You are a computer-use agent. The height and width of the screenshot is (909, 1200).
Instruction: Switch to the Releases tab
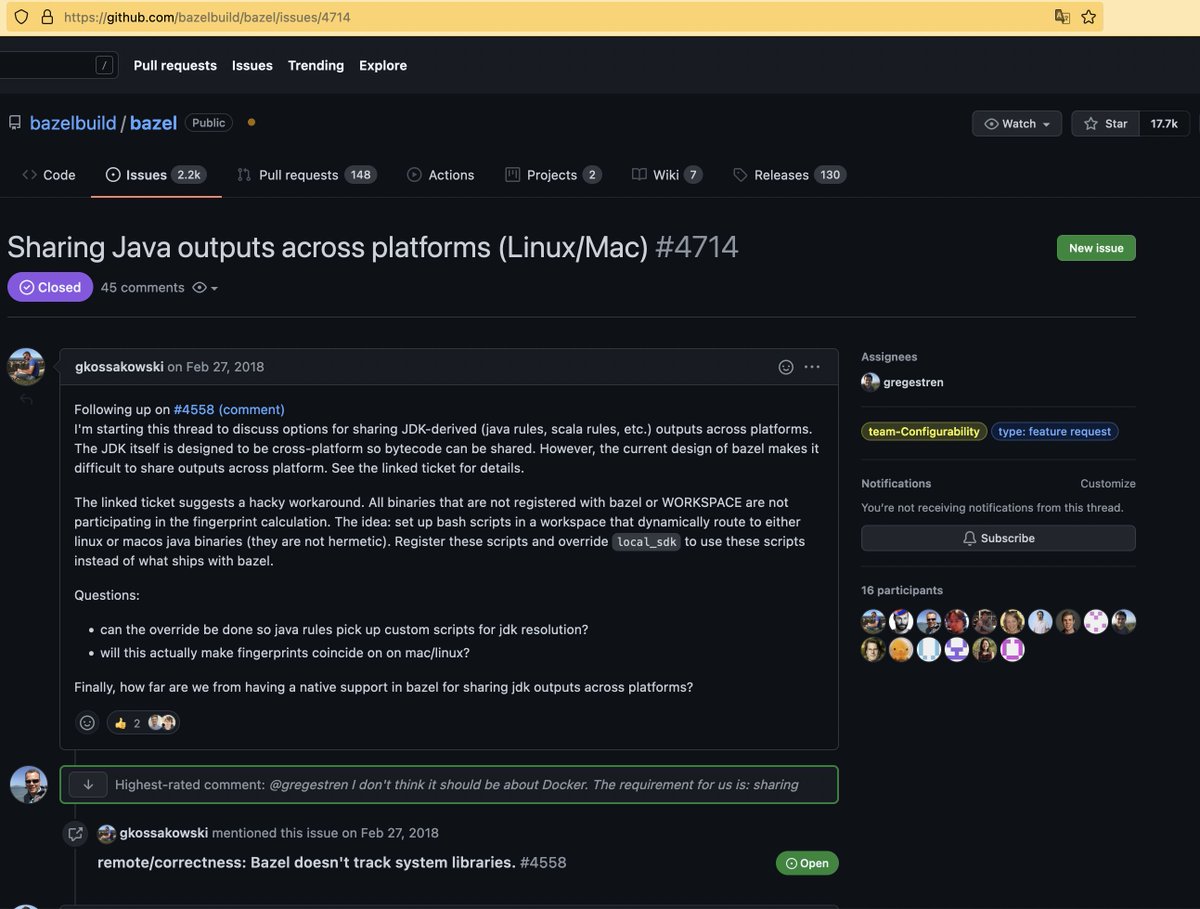coord(790,175)
